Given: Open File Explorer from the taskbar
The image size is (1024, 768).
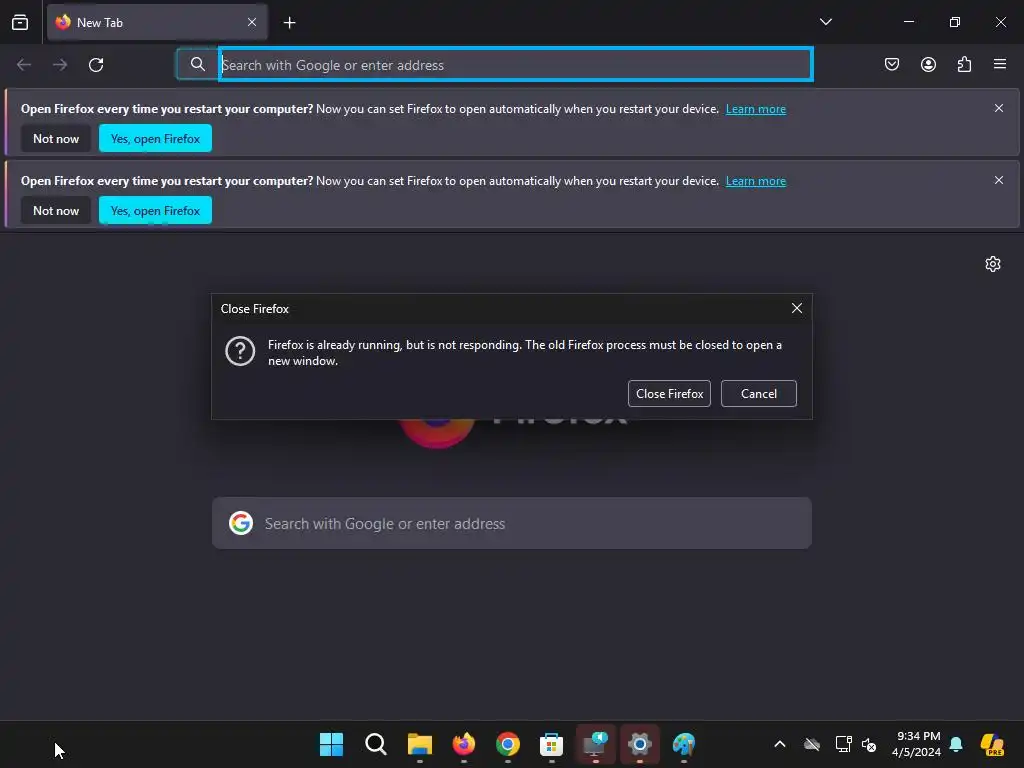Looking at the screenshot, I should tap(420, 744).
